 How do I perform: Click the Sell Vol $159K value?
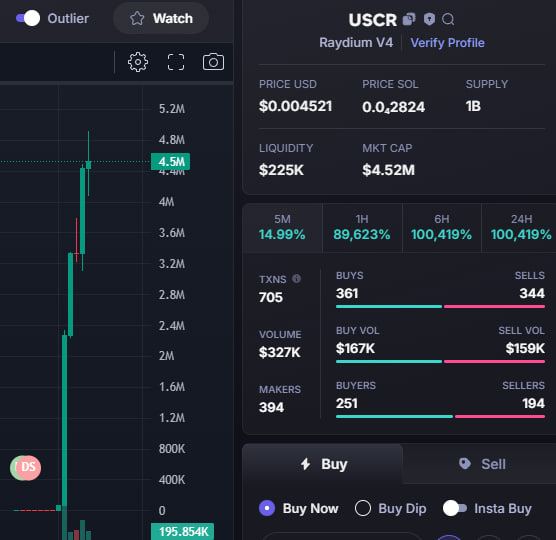[x=525, y=348]
